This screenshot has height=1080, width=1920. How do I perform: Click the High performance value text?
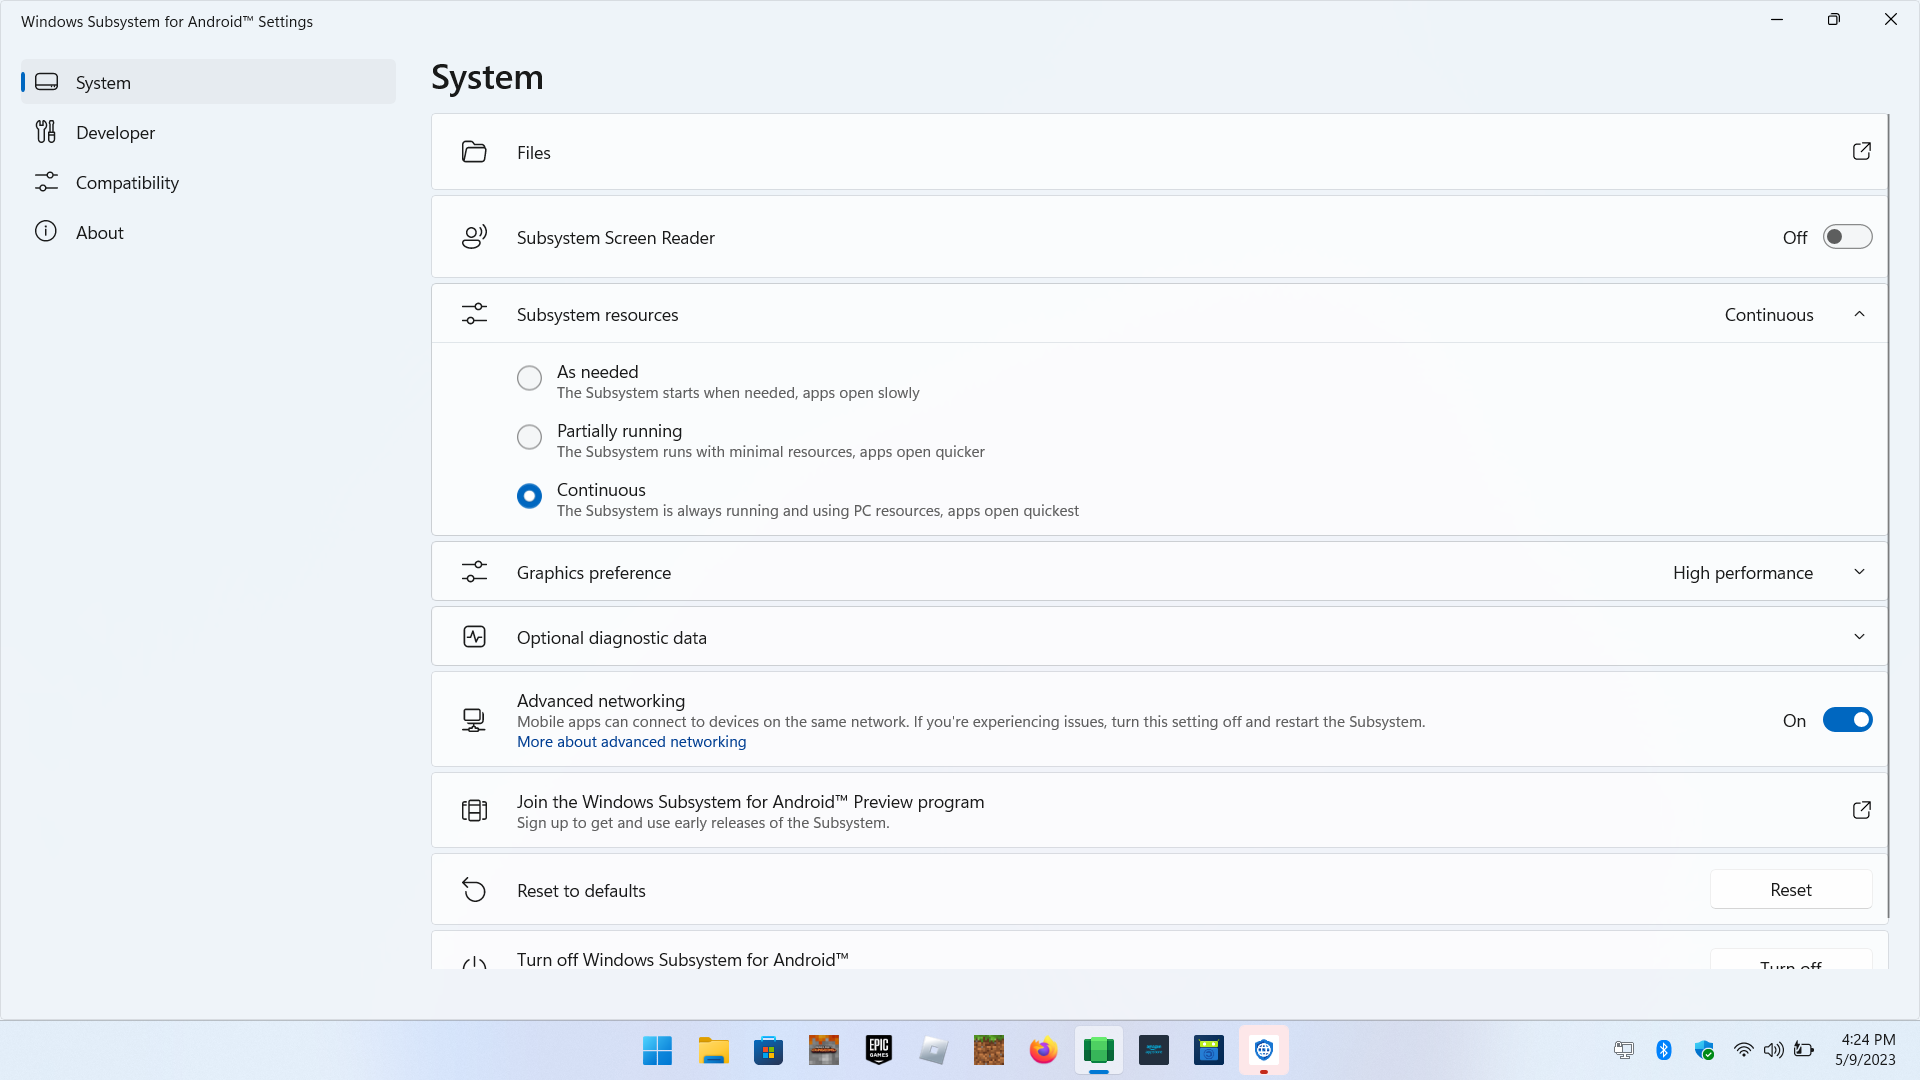[1743, 573]
